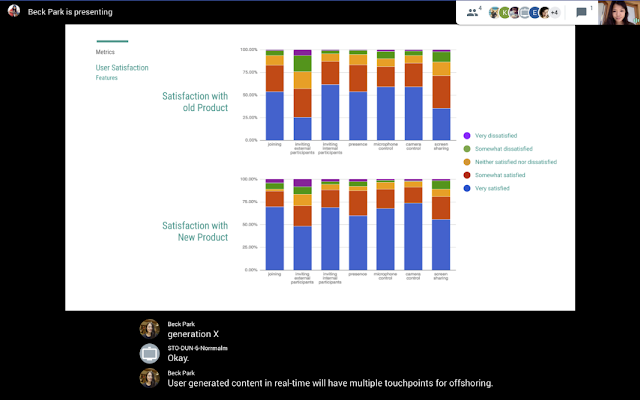This screenshot has width=640, height=400.
Task: Expand the +4 more participants badge
Action: (554, 12)
